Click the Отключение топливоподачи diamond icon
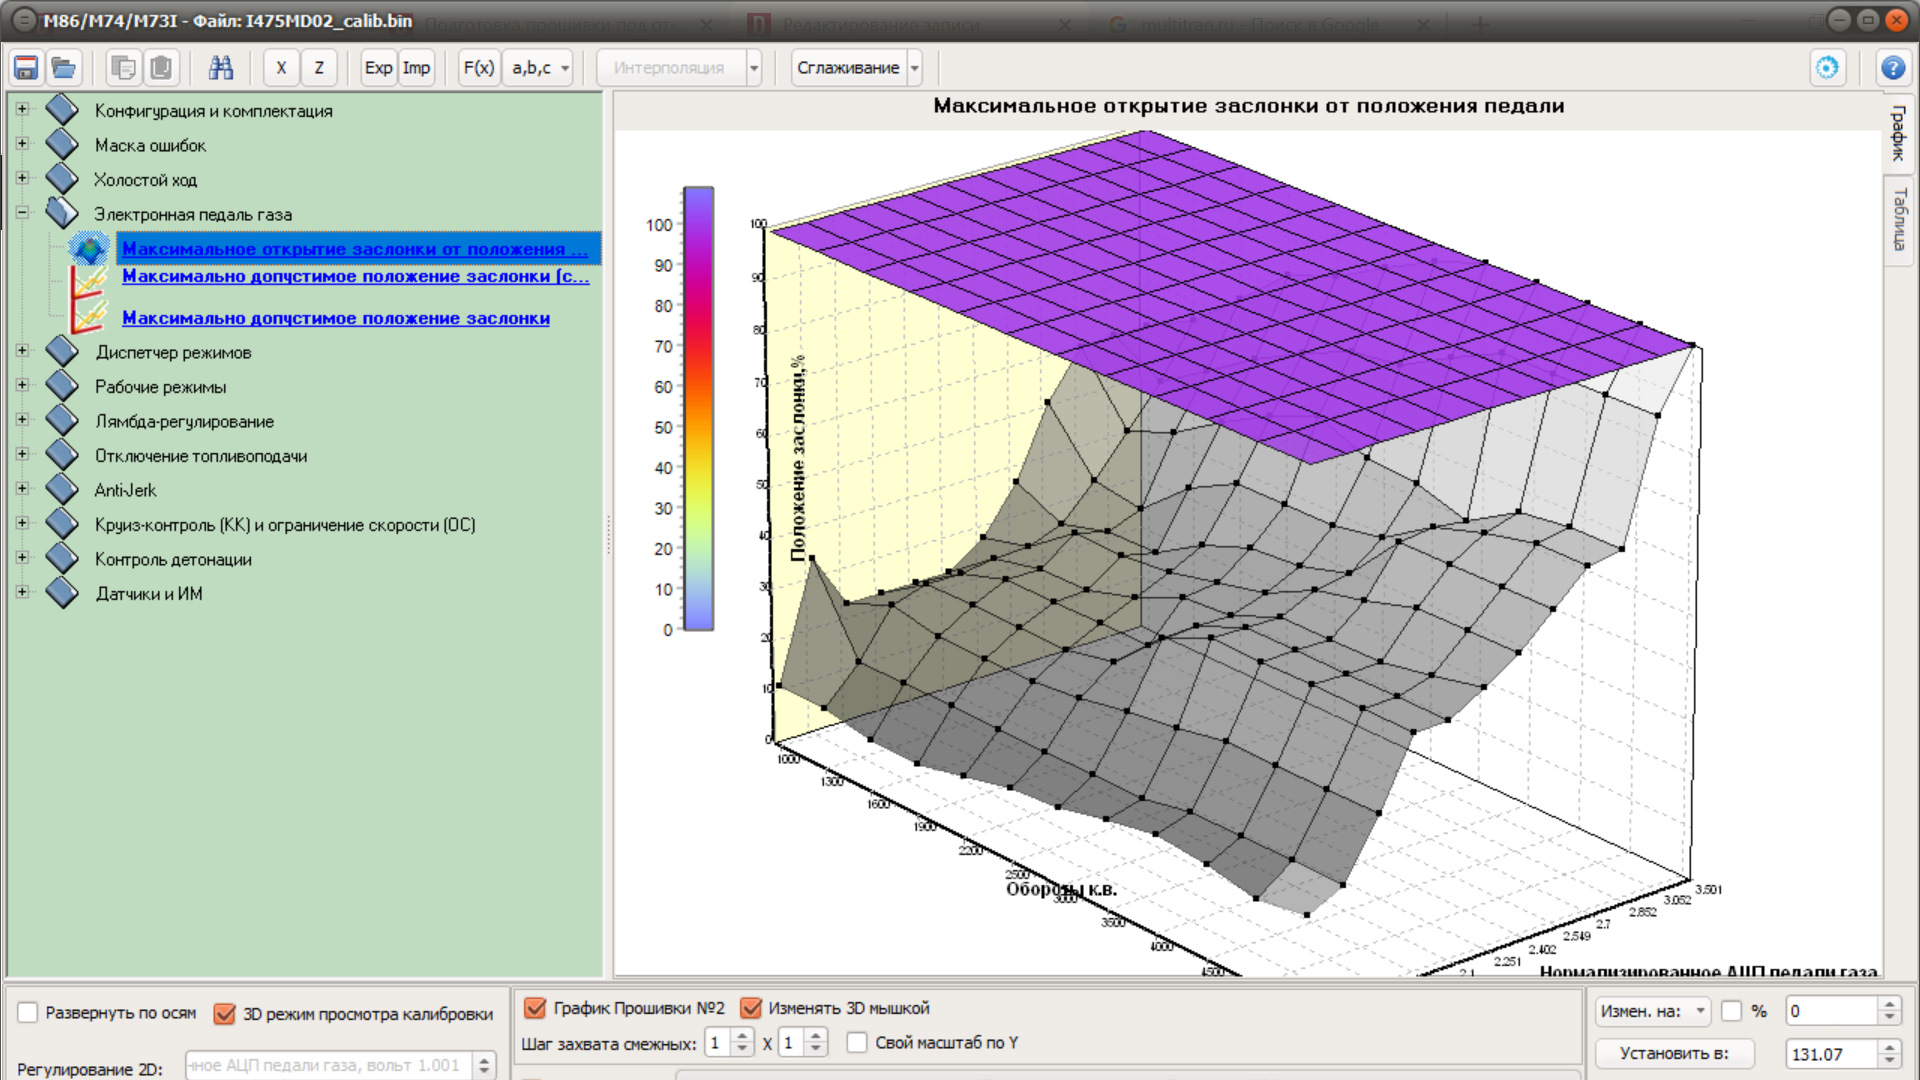This screenshot has width=1920, height=1080. (62, 455)
